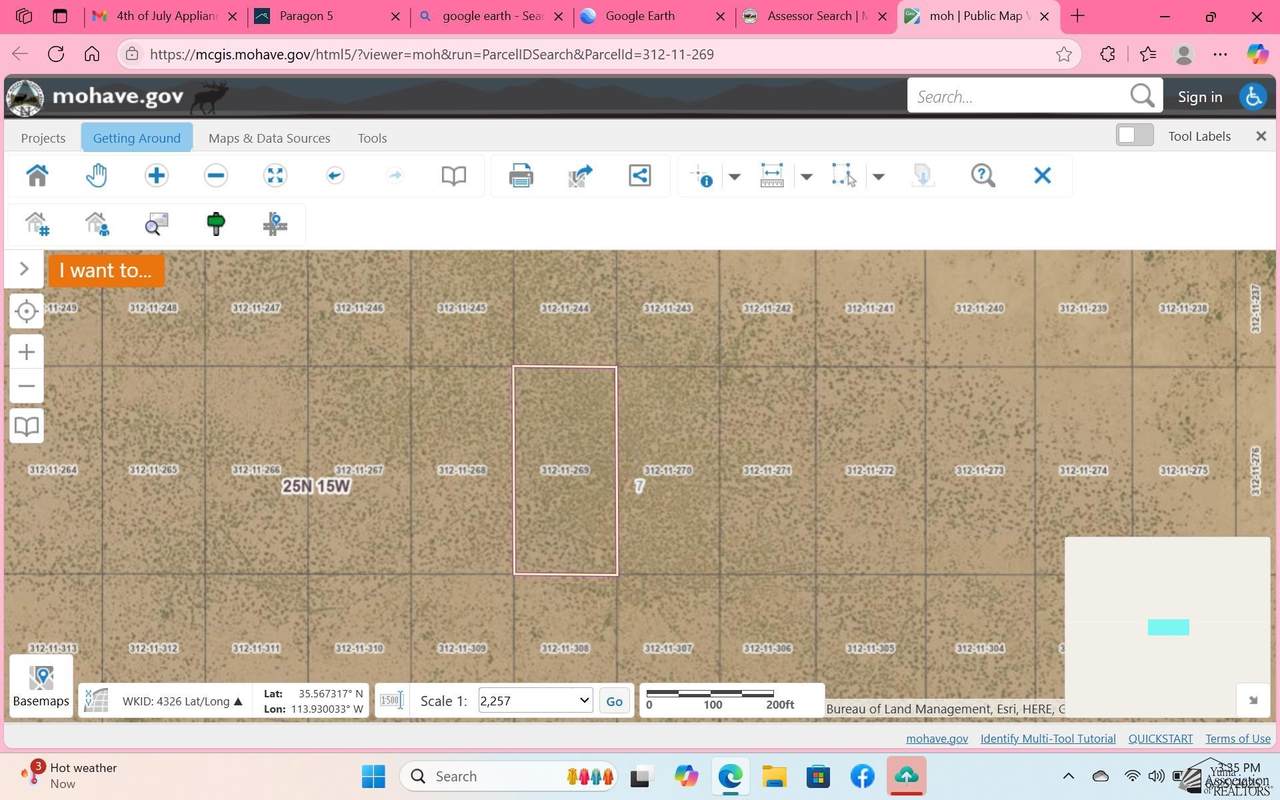The image size is (1280, 800).
Task: Open Microsoft Edge from the taskbar
Action: point(730,776)
